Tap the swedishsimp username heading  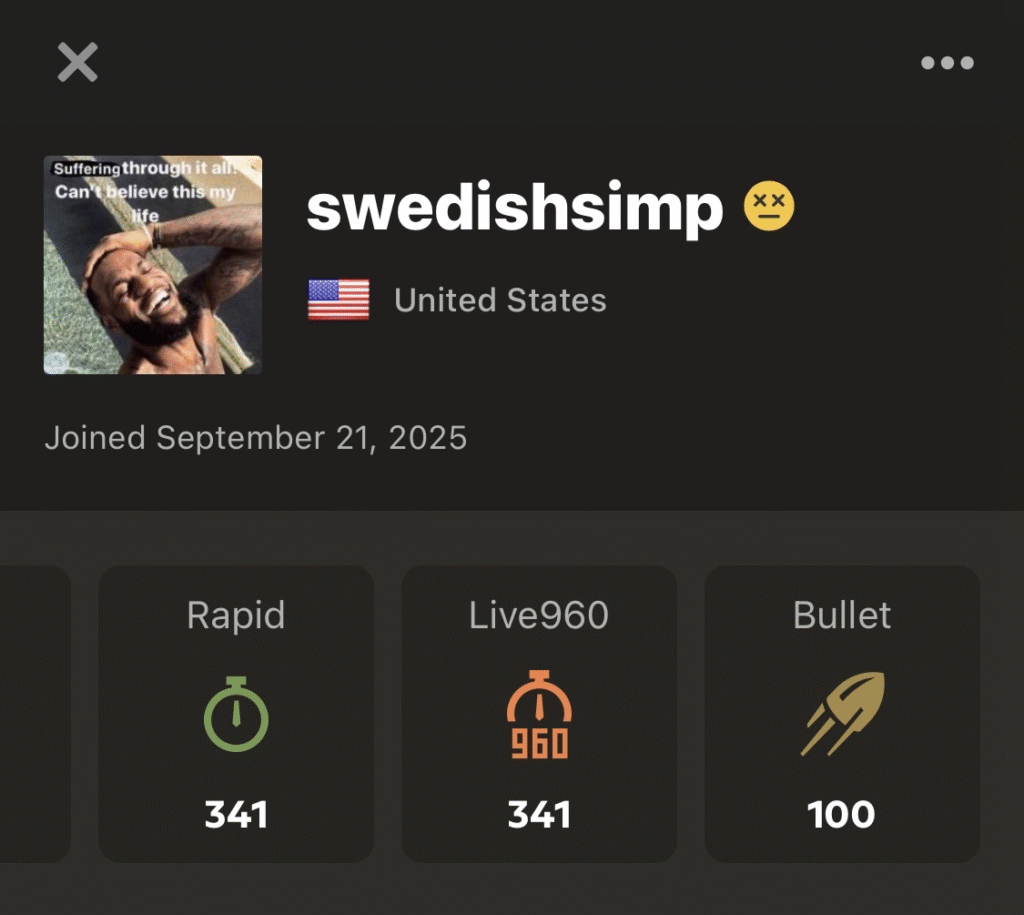point(514,208)
